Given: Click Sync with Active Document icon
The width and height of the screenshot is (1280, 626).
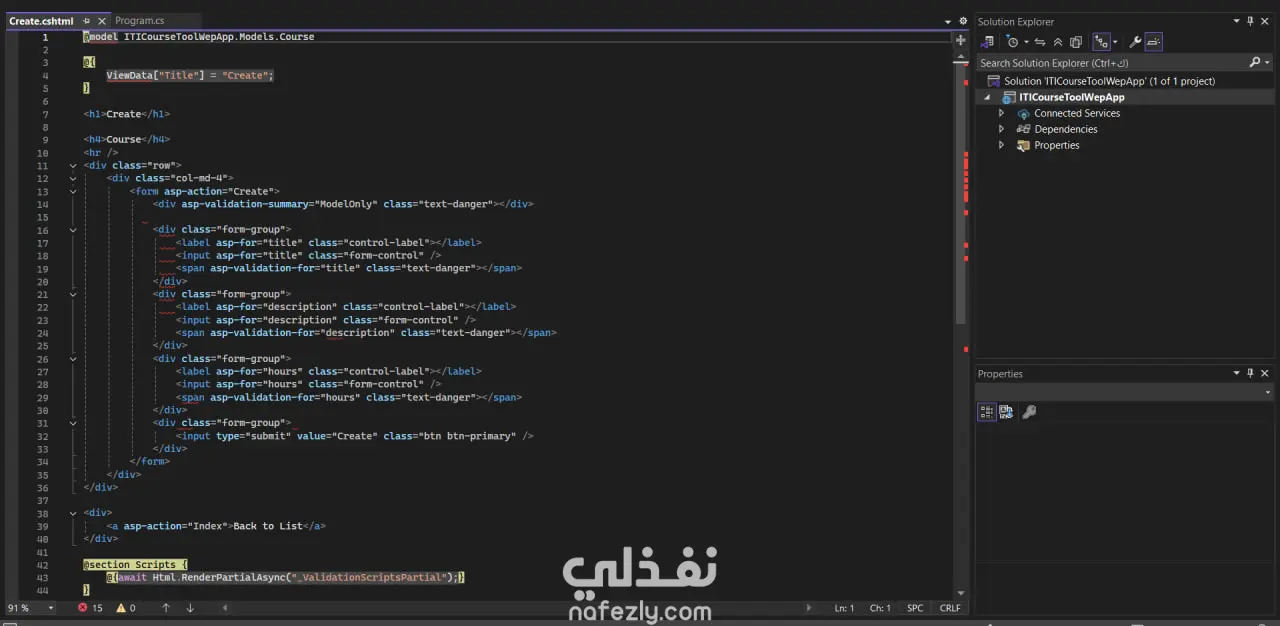Looking at the screenshot, I should [x=1040, y=42].
